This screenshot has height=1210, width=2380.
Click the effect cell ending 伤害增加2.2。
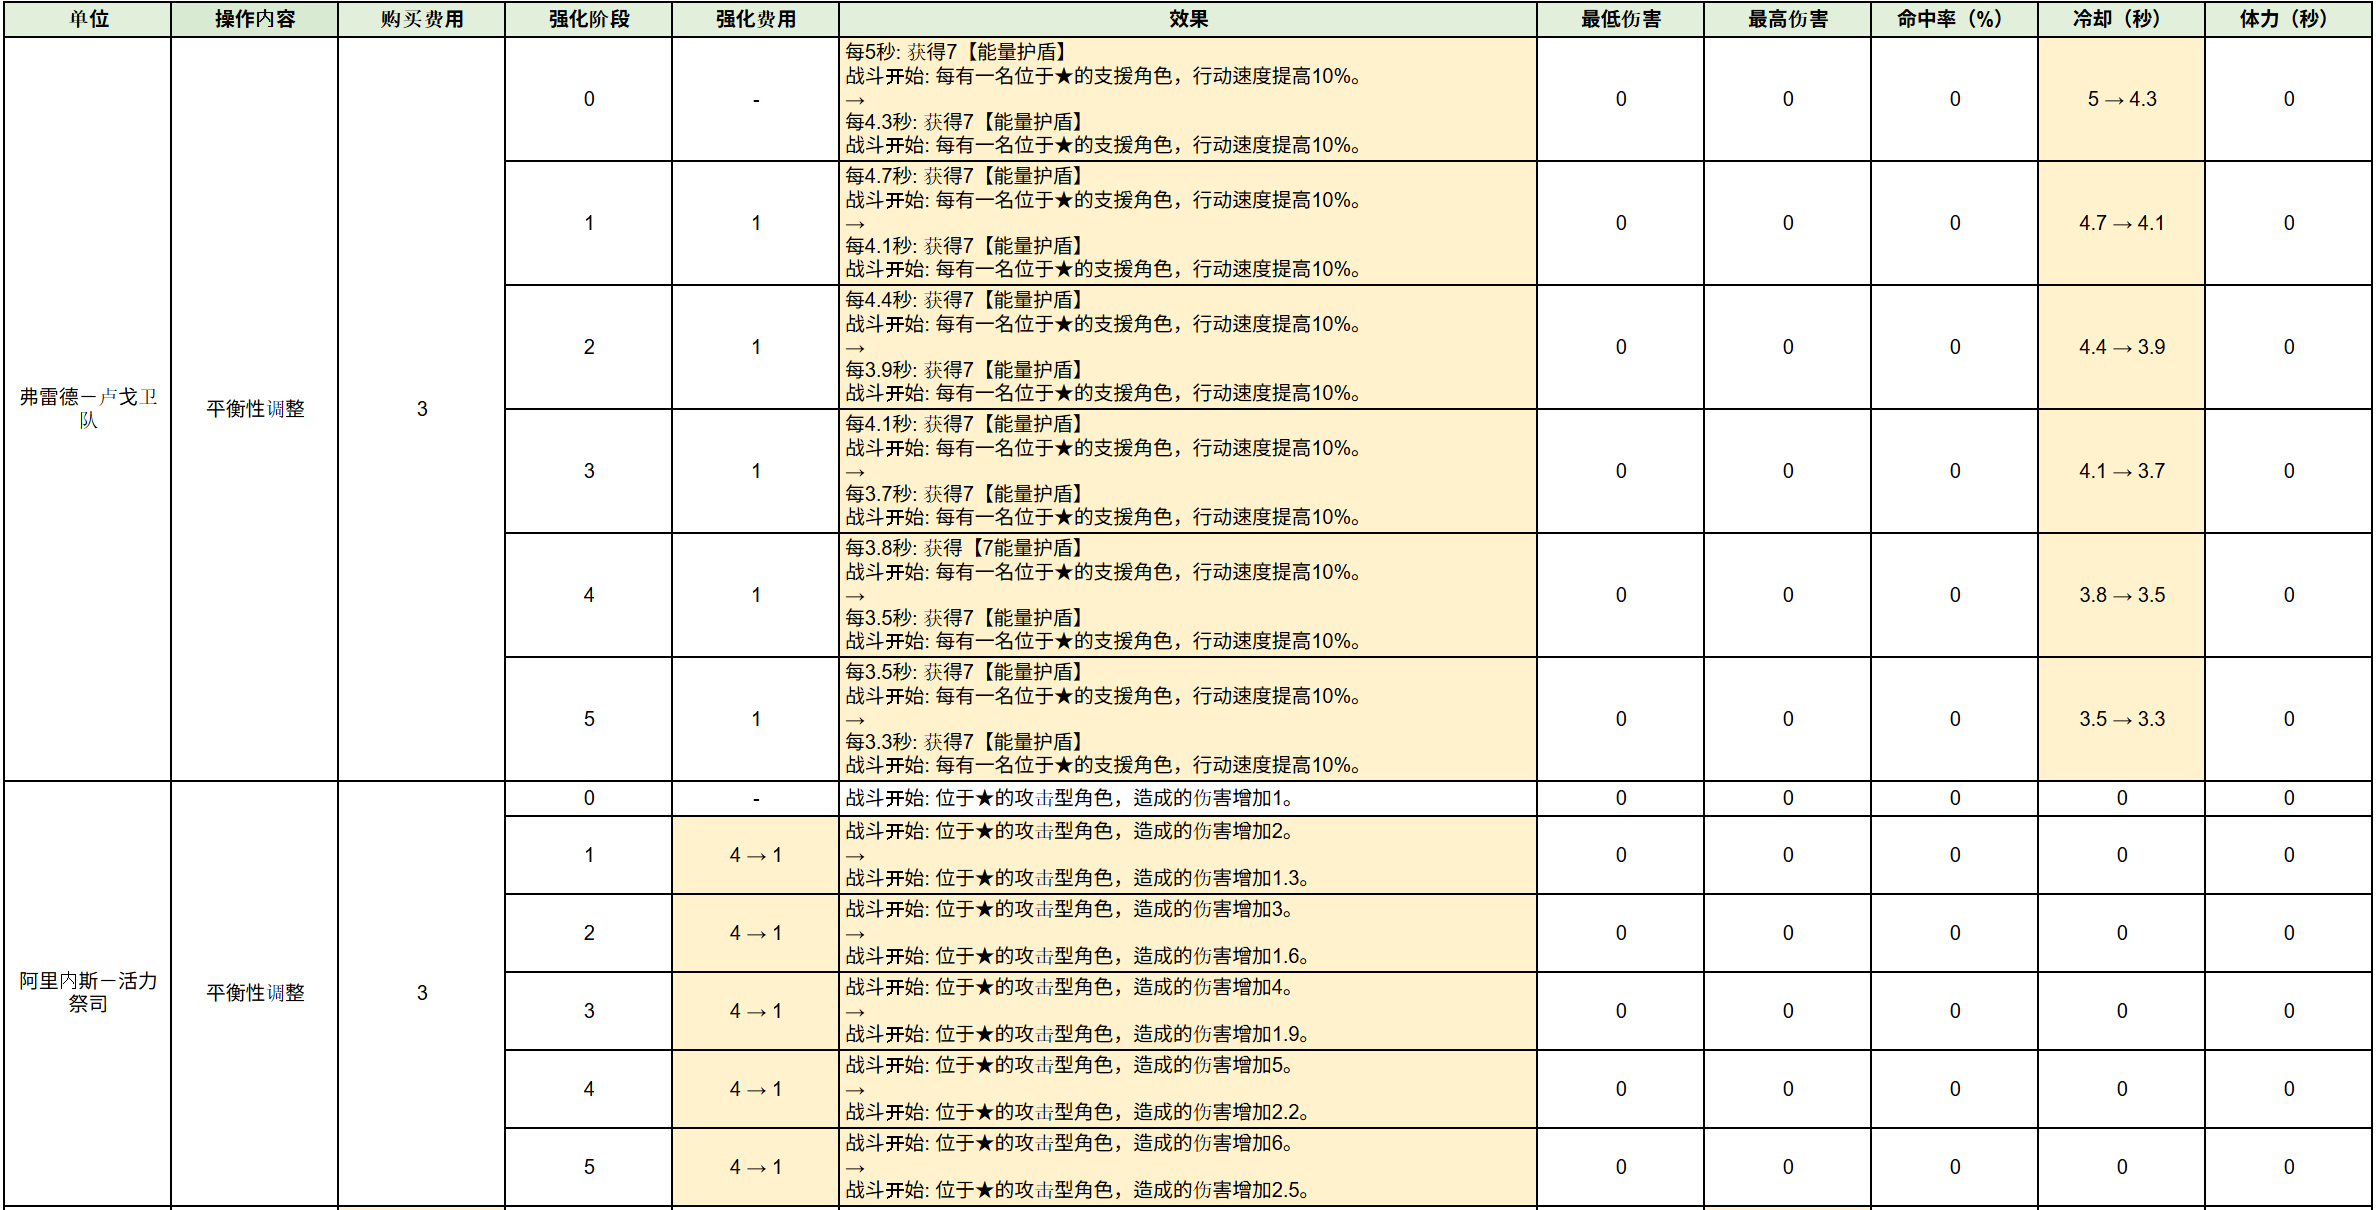click(1188, 1089)
